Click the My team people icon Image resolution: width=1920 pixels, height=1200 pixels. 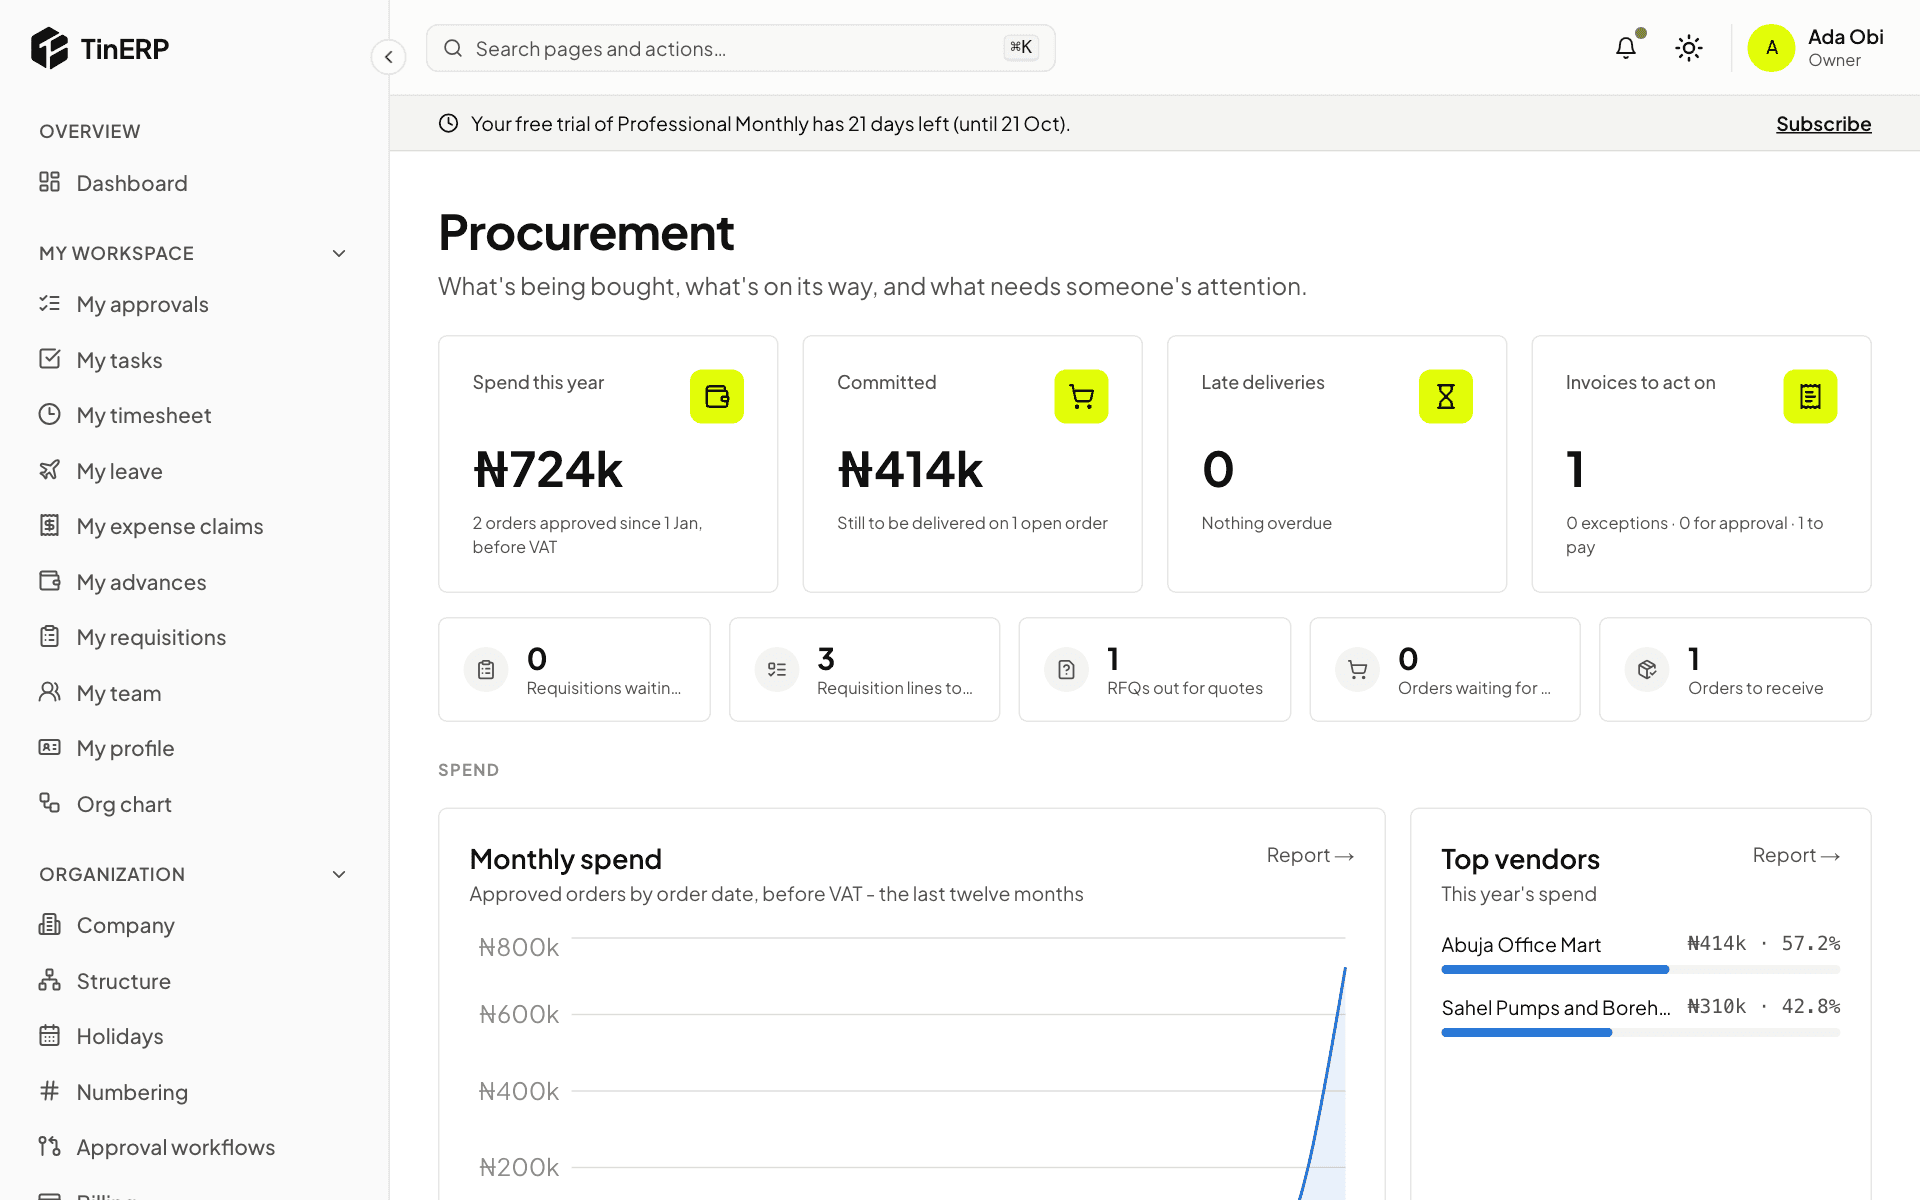coord(49,692)
